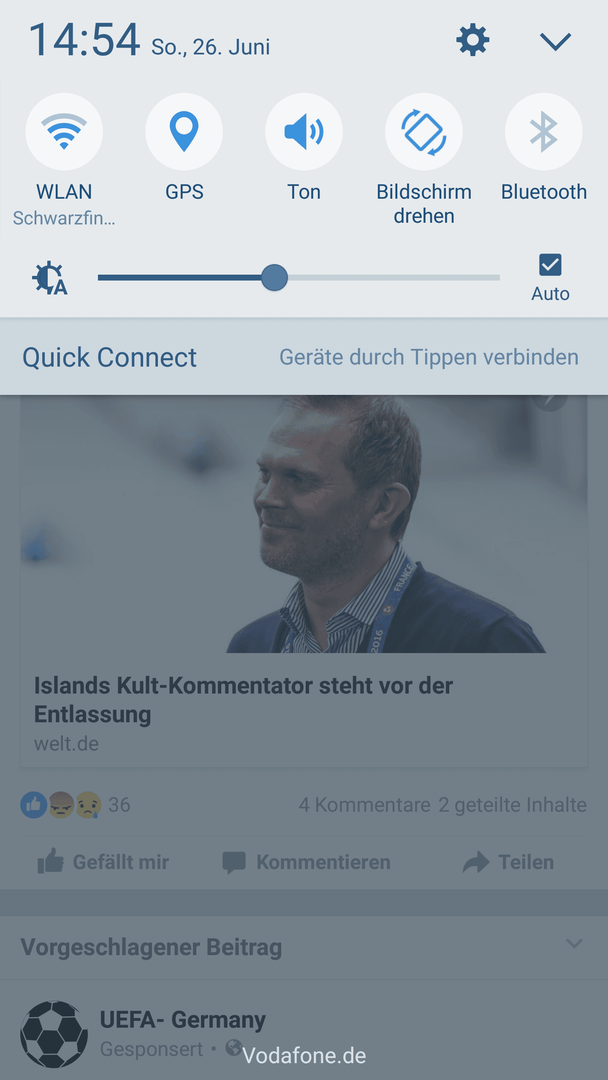Like the post with Gefällt mir
Image resolution: width=608 pixels, height=1080 pixels.
[x=103, y=862]
